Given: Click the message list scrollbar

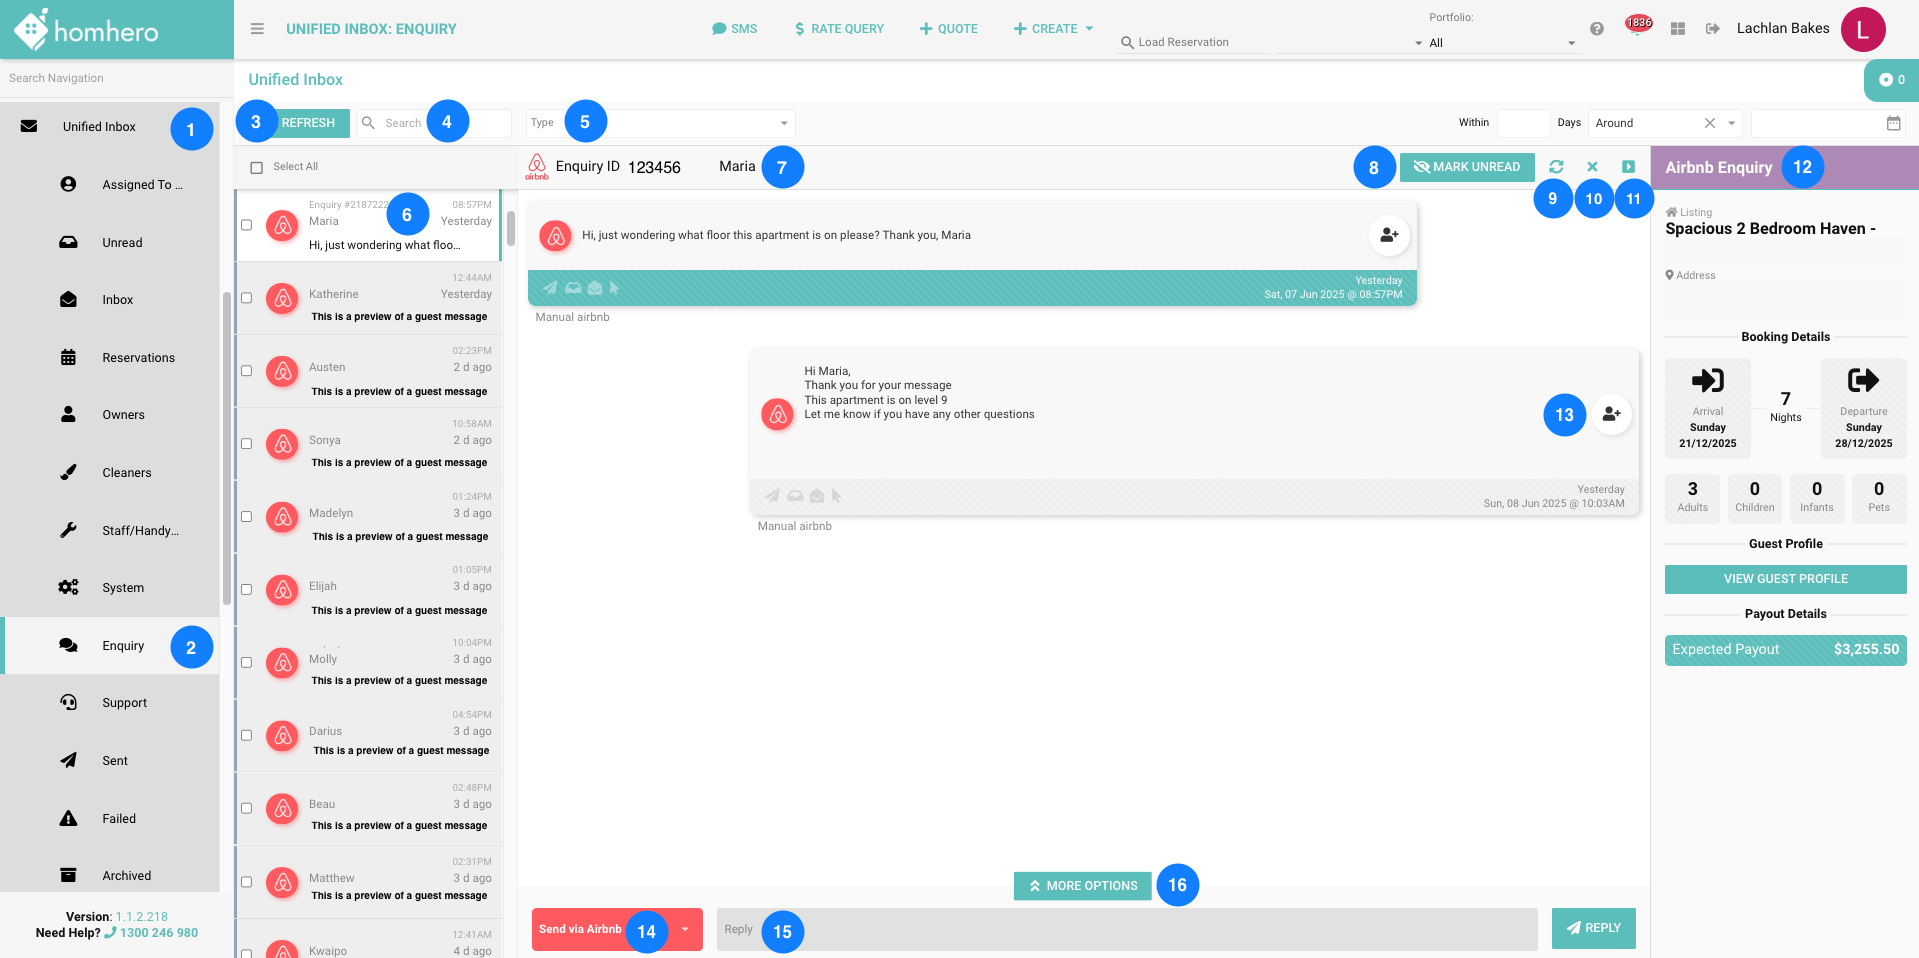Looking at the screenshot, I should point(511,230).
